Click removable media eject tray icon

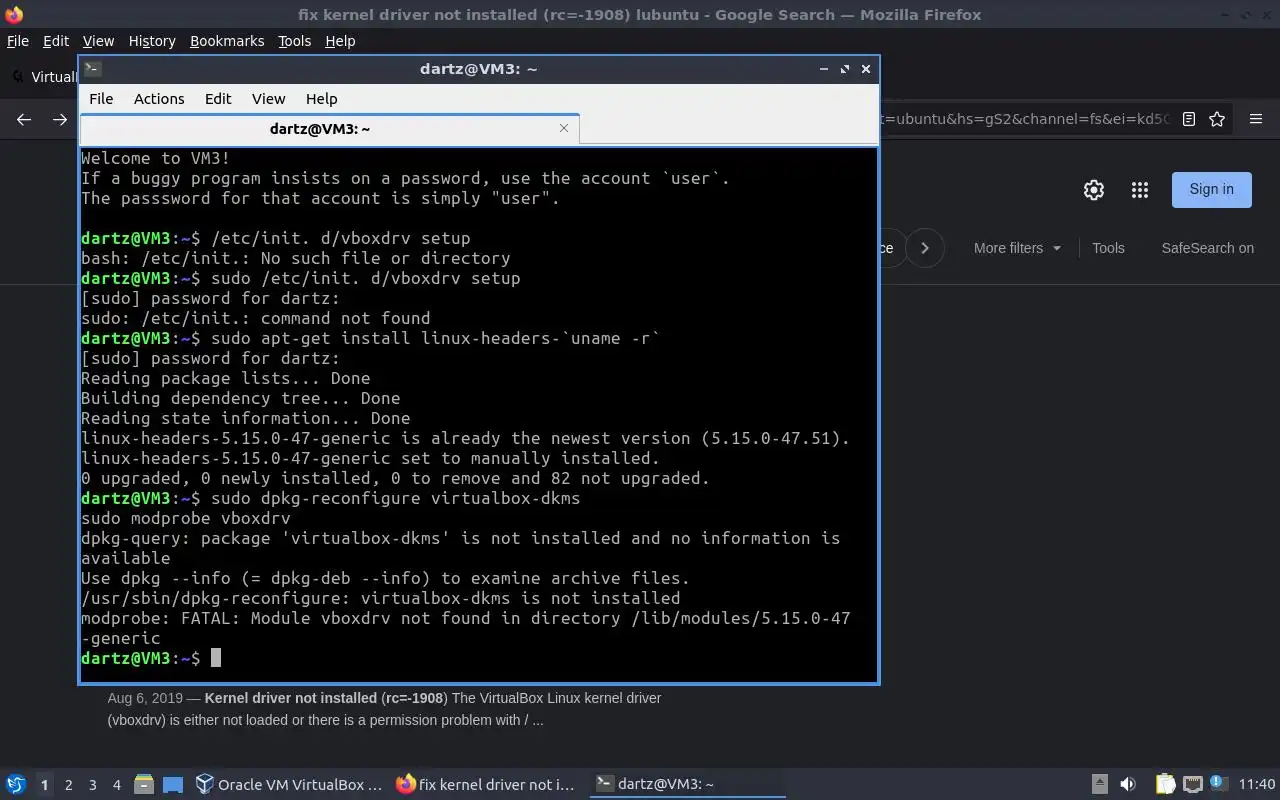pos(1099,784)
